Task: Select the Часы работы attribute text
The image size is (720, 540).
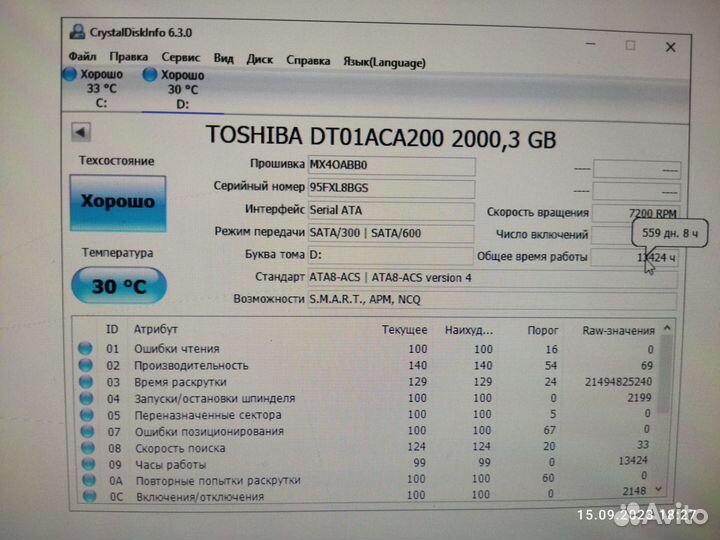Action: point(171,465)
